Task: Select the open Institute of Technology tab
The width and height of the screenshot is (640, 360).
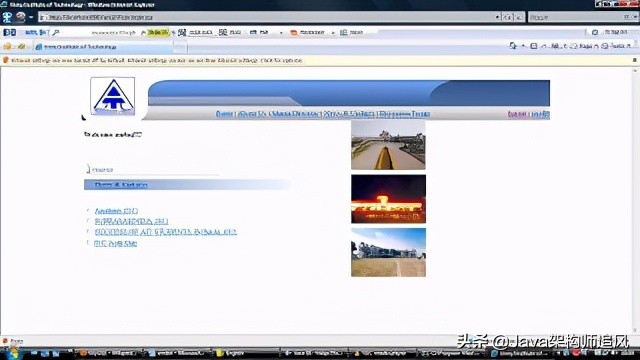Action: click(x=103, y=47)
